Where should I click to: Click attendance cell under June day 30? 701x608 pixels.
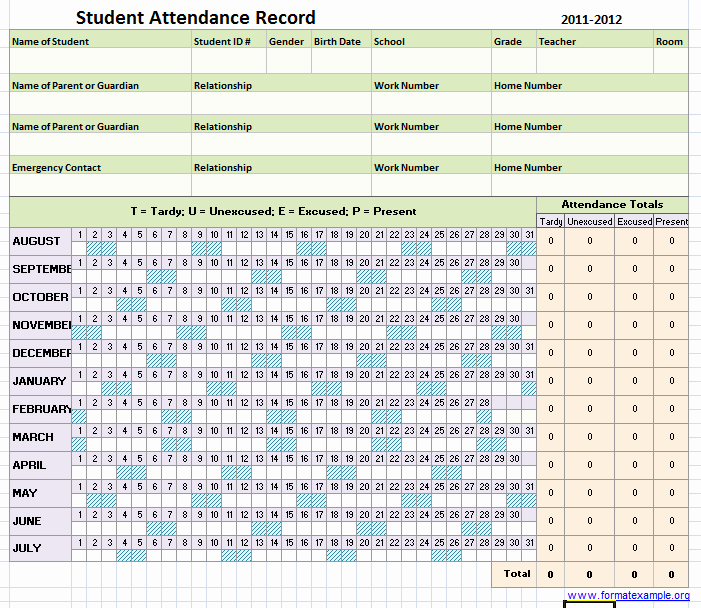click(x=514, y=528)
